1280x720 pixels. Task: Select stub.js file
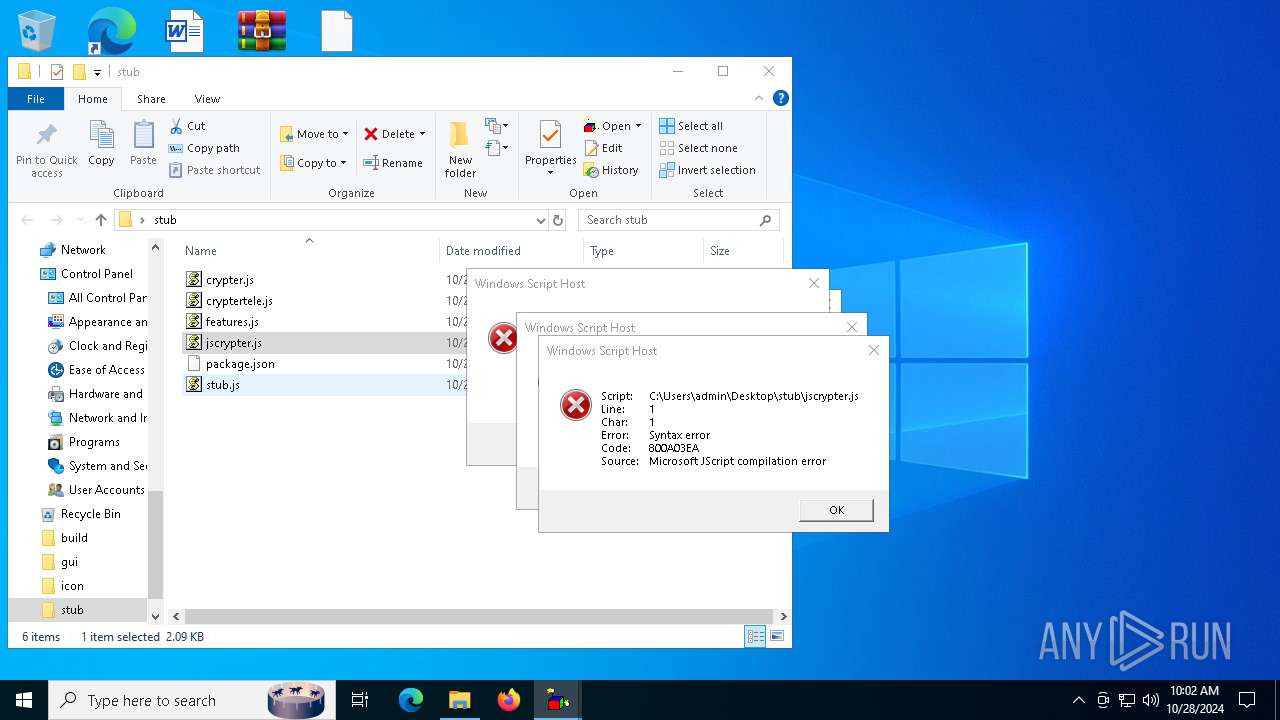click(222, 385)
